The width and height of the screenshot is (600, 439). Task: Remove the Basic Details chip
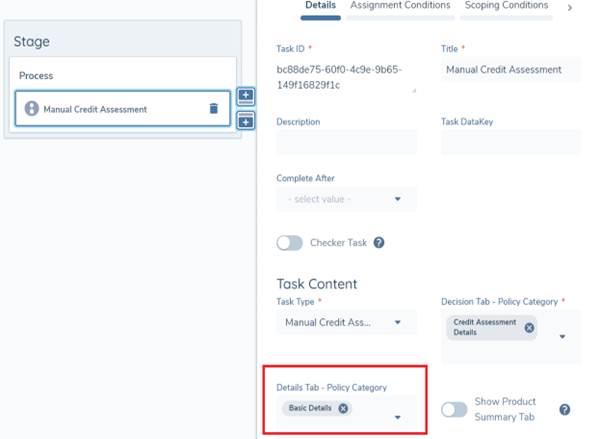[x=343, y=408]
